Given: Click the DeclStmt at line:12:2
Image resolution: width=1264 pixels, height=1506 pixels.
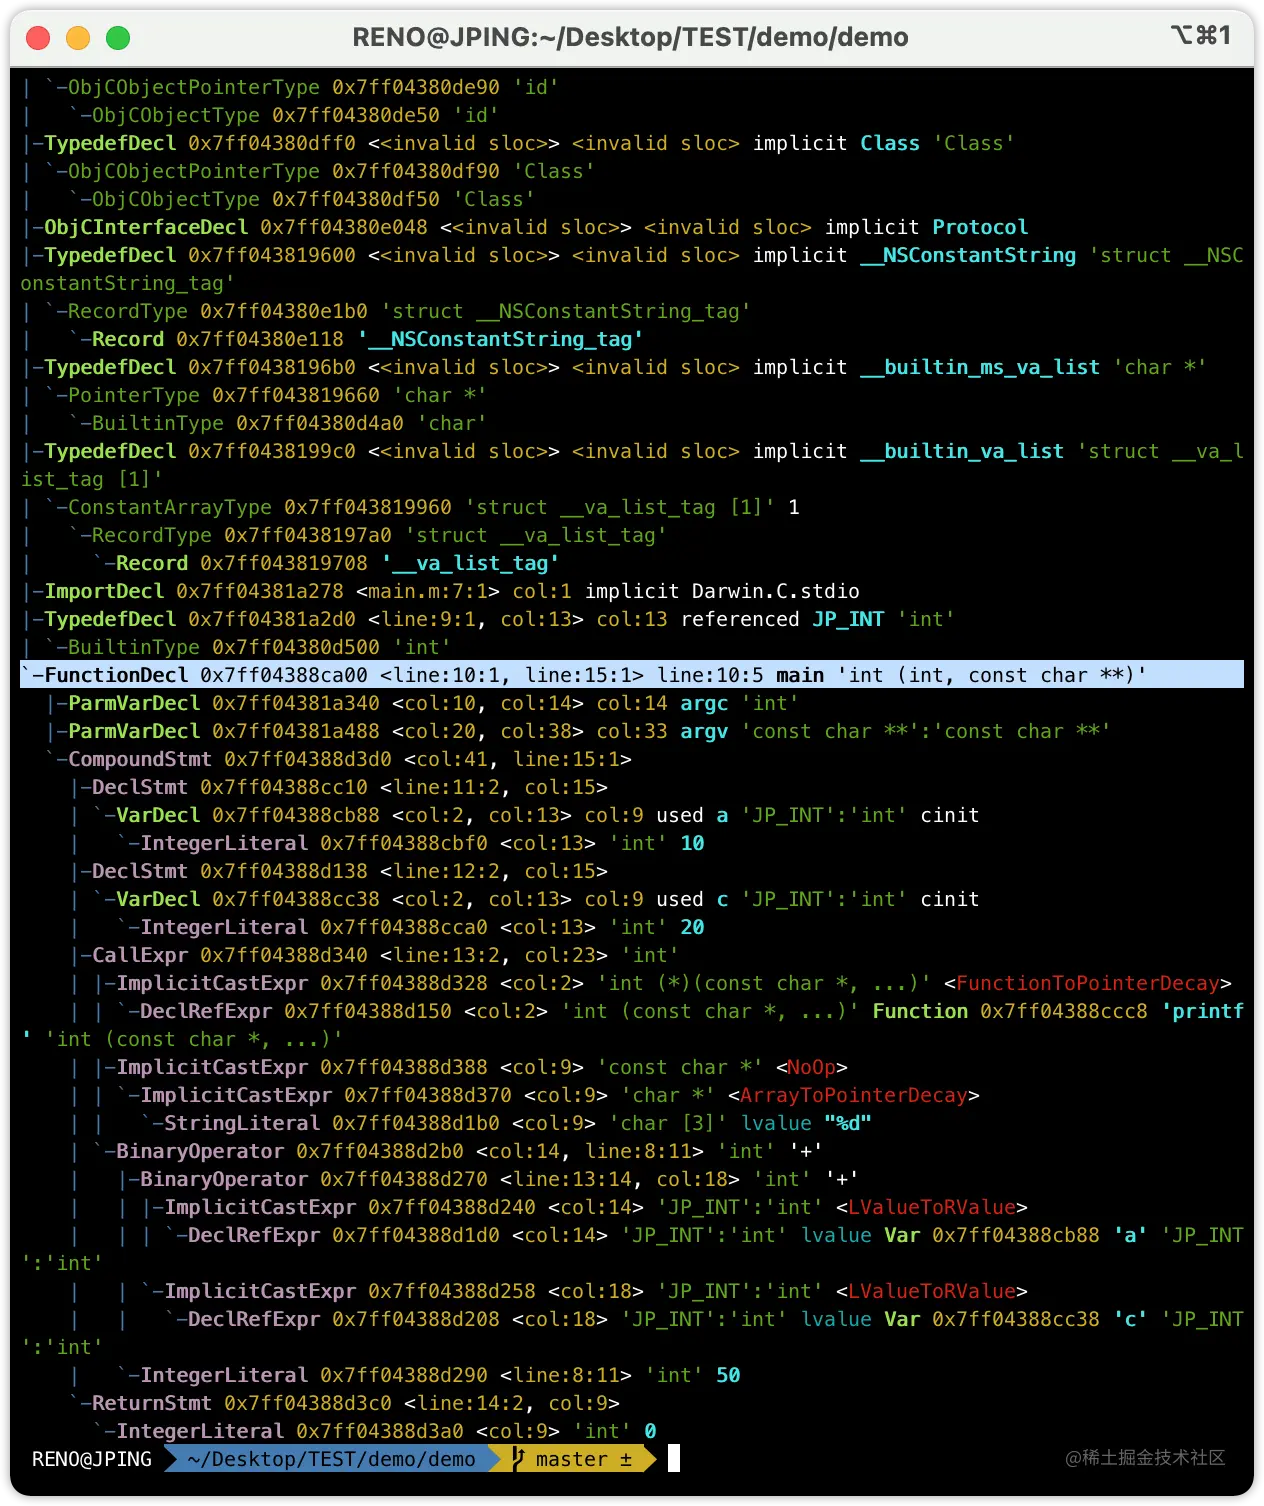Looking at the screenshot, I should (x=339, y=871).
